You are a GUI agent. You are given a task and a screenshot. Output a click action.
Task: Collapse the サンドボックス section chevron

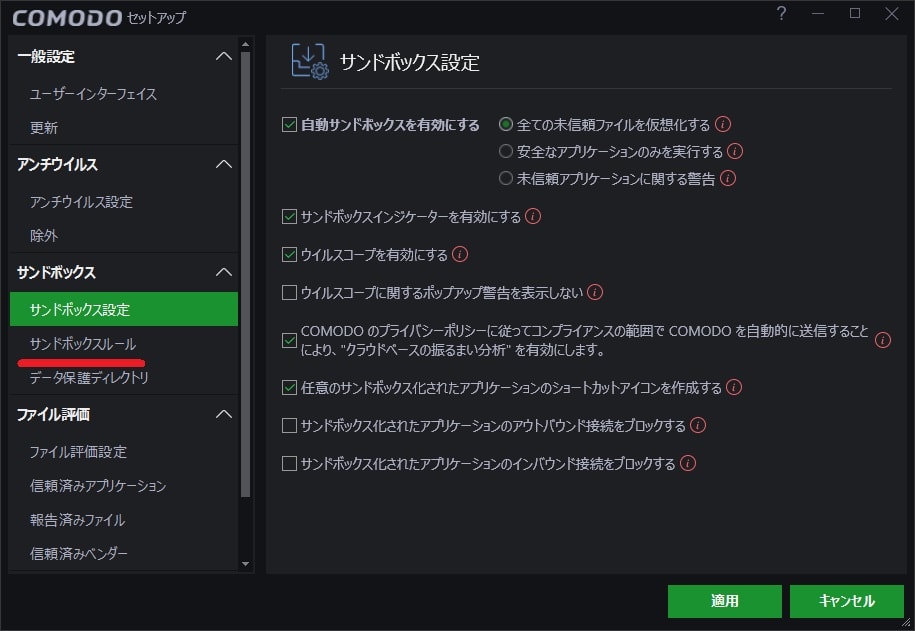tap(224, 272)
